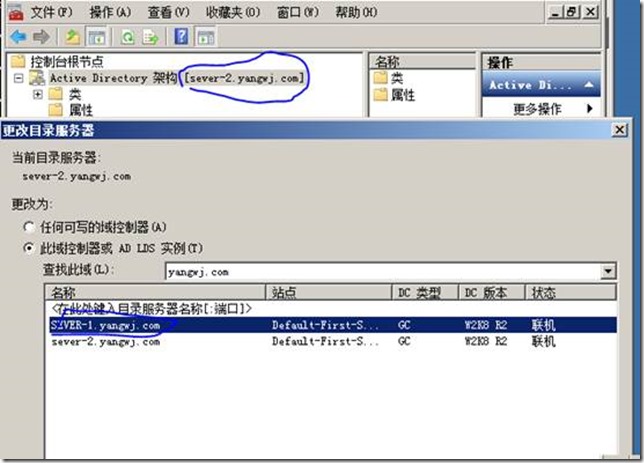The image size is (644, 463).
Task: Sort by the 名称 column header in dialog
Action: 155,293
